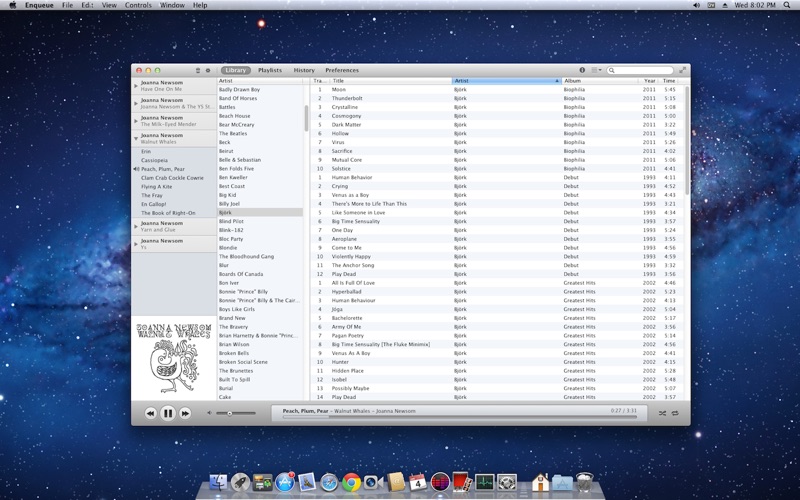Select Peach, Plum, Pear in queue
The image size is (800, 500).
pos(173,169)
